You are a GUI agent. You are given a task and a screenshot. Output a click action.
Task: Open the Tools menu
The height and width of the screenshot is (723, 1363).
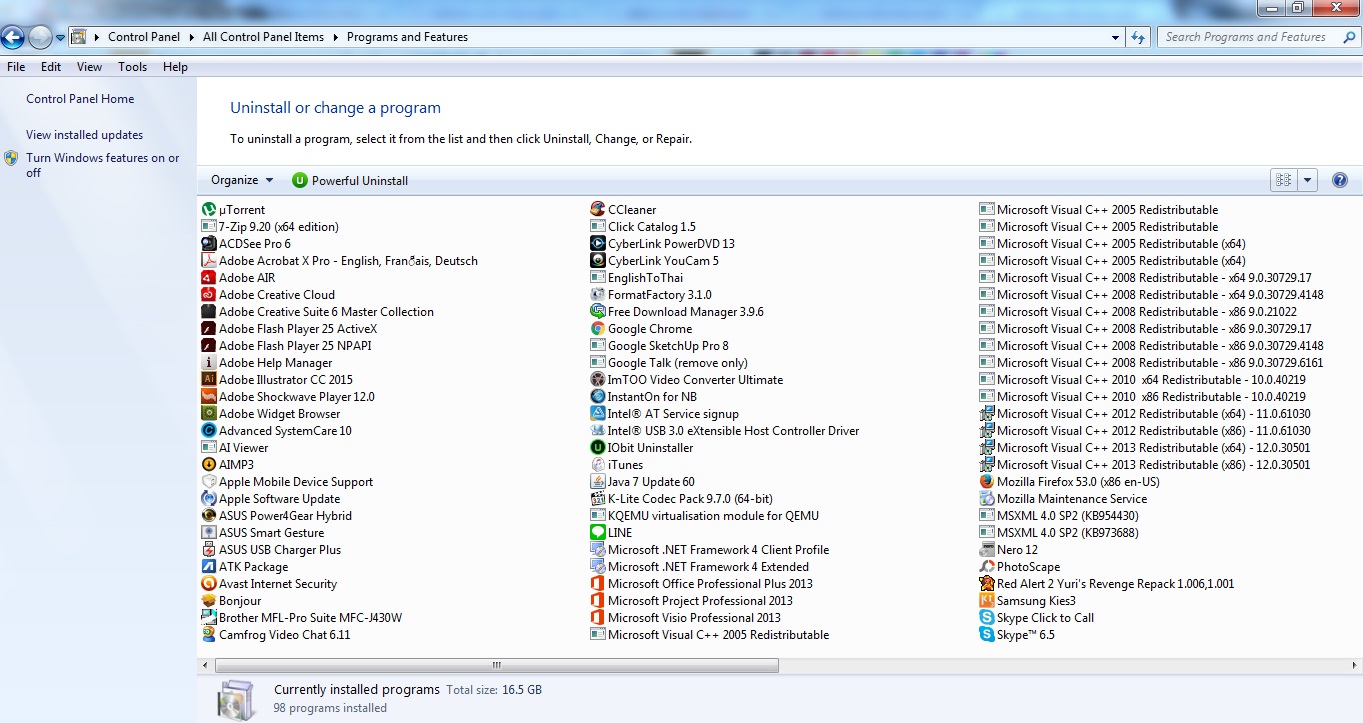click(x=133, y=67)
